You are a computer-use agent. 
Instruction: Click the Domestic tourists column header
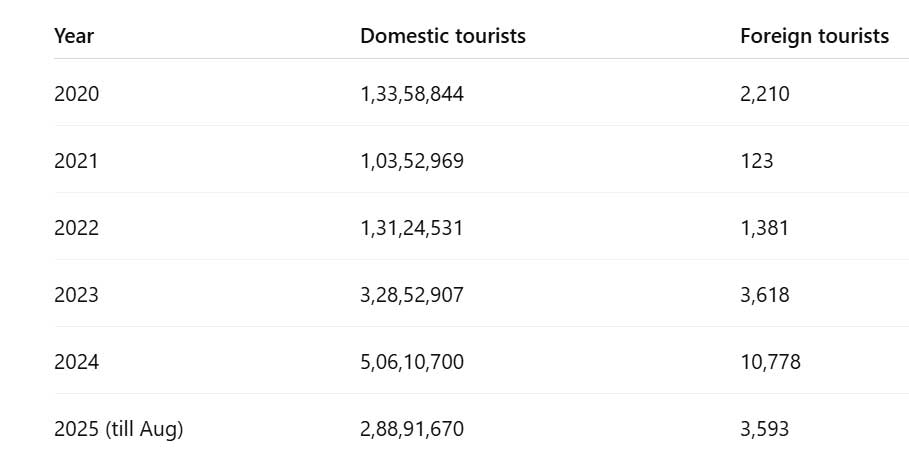pos(442,37)
